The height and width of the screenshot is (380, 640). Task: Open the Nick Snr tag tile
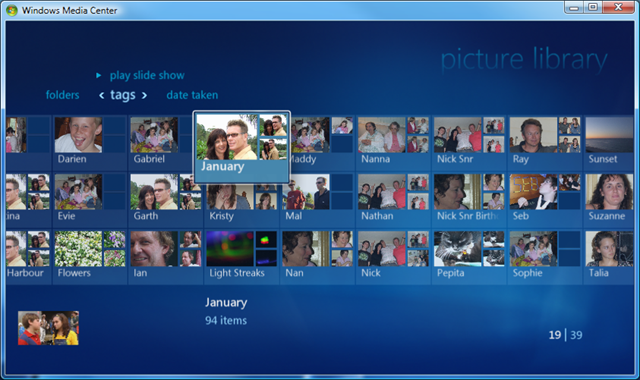tap(469, 142)
